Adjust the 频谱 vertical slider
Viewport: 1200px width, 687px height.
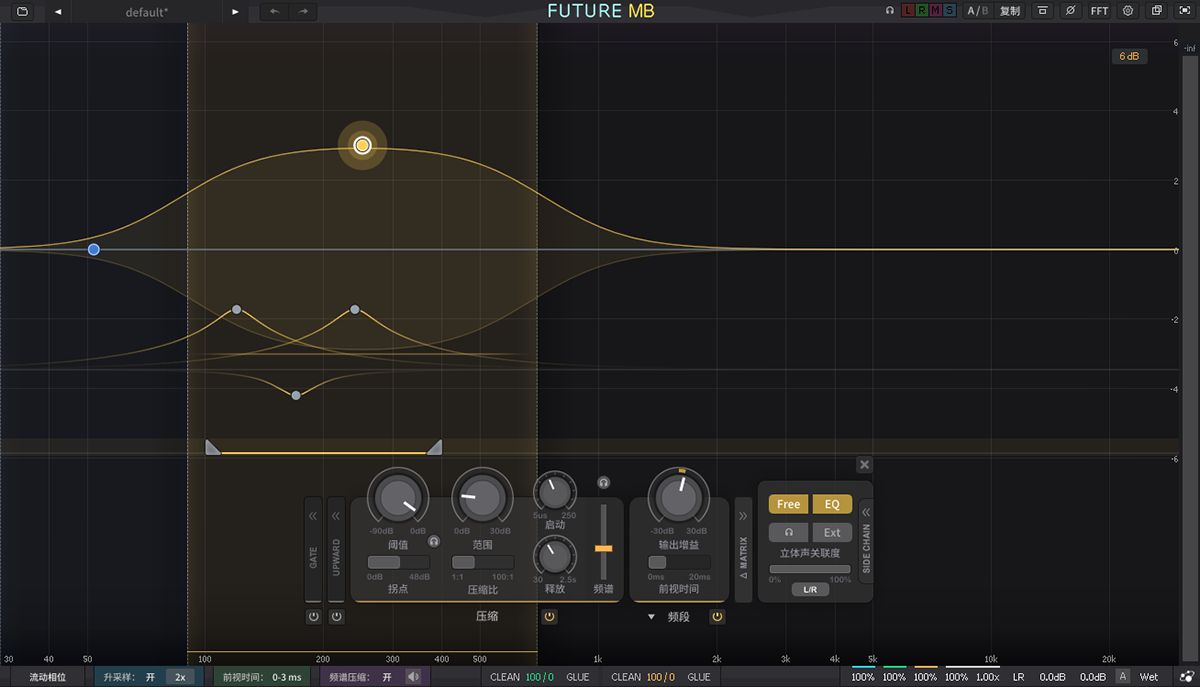[603, 542]
